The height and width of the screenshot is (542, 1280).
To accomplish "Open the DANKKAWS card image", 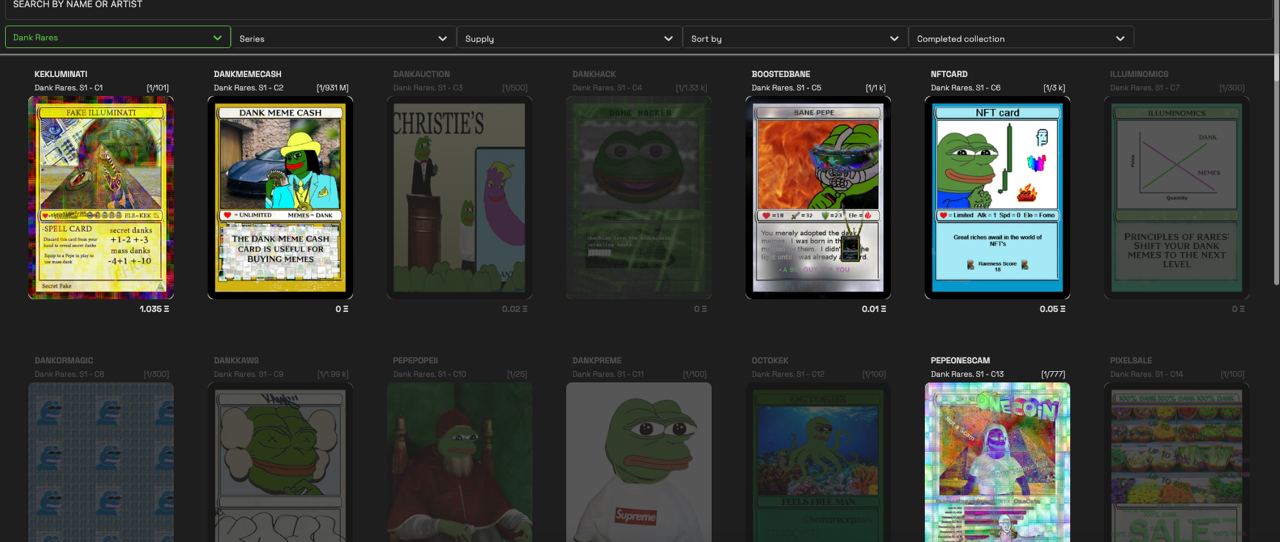I will tap(280, 462).
